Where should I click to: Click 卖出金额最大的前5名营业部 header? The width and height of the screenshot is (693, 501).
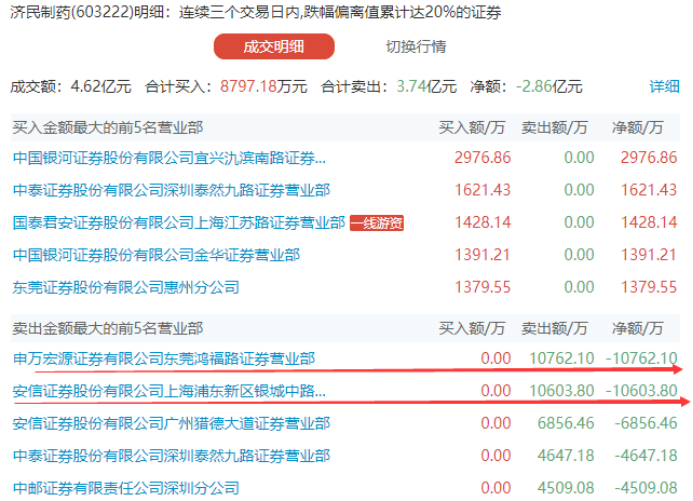(x=108, y=328)
